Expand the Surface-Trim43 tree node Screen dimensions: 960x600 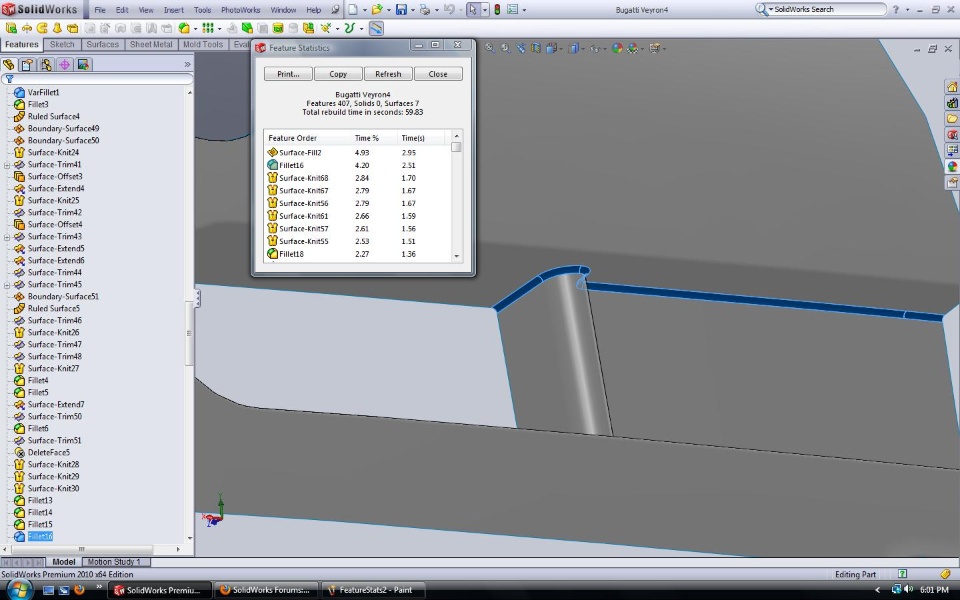click(7, 237)
